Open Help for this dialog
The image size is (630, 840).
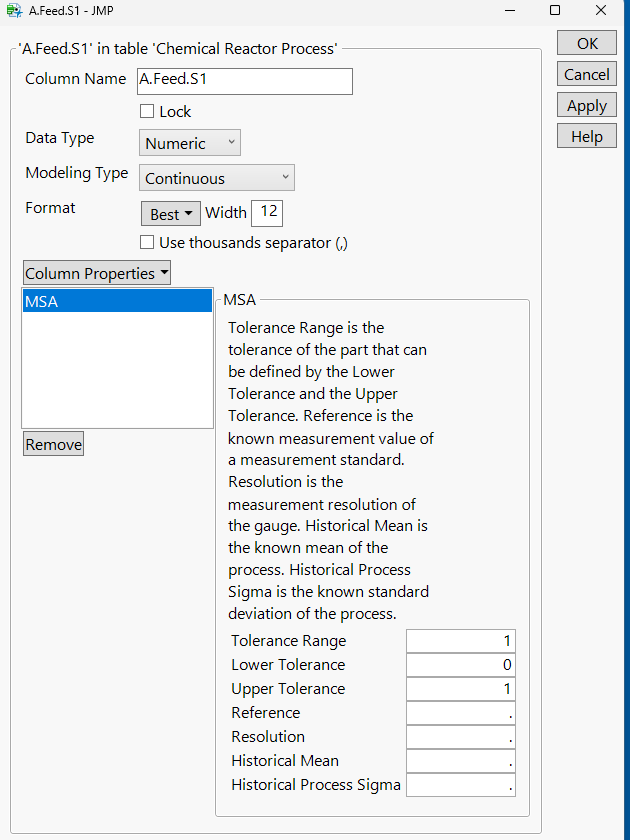point(587,137)
